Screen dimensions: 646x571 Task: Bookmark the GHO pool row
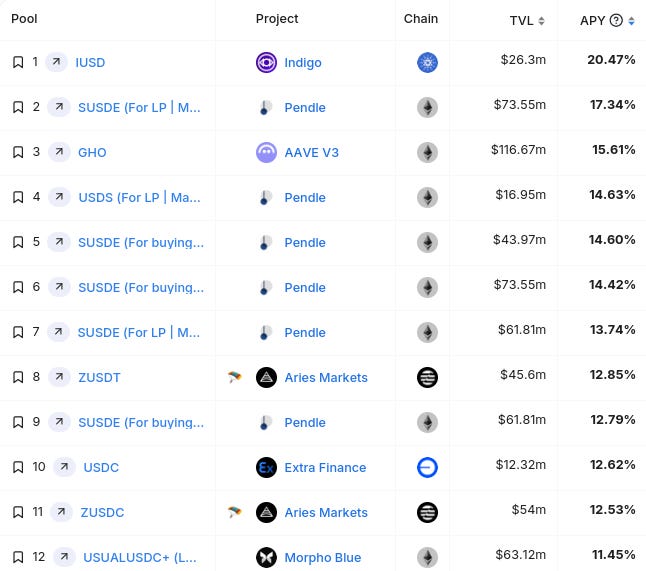click(x=18, y=152)
